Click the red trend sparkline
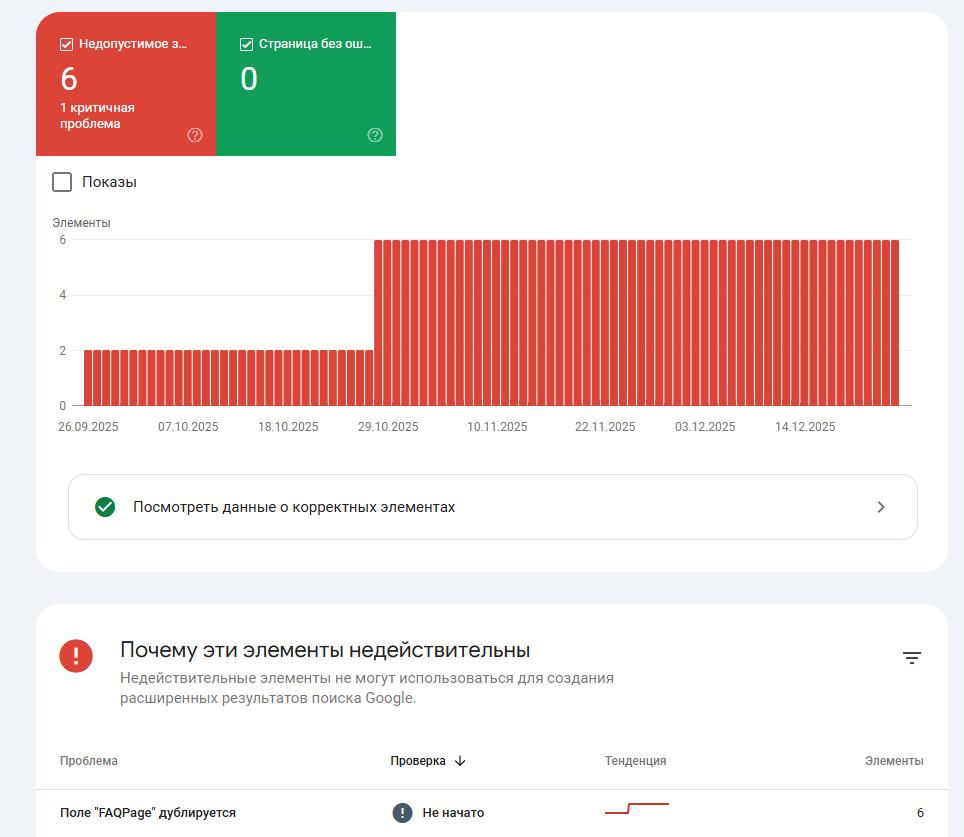 click(x=636, y=808)
